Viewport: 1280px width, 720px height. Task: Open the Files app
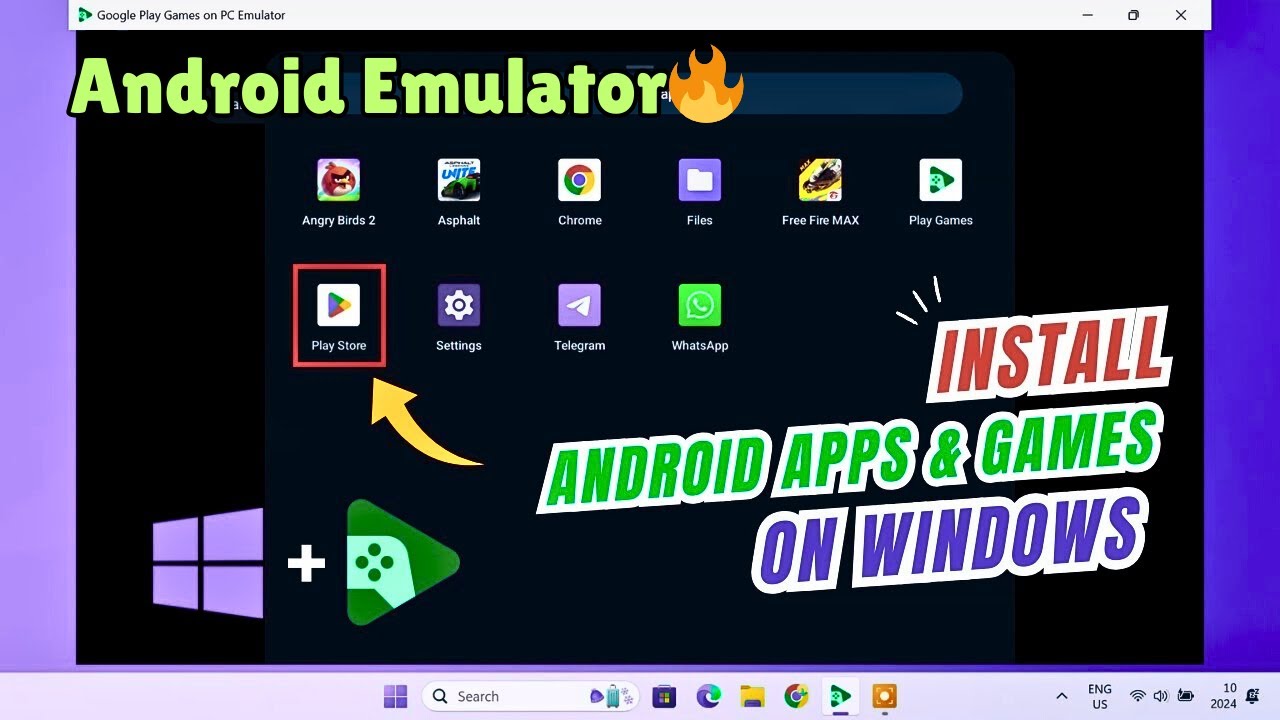click(x=700, y=181)
